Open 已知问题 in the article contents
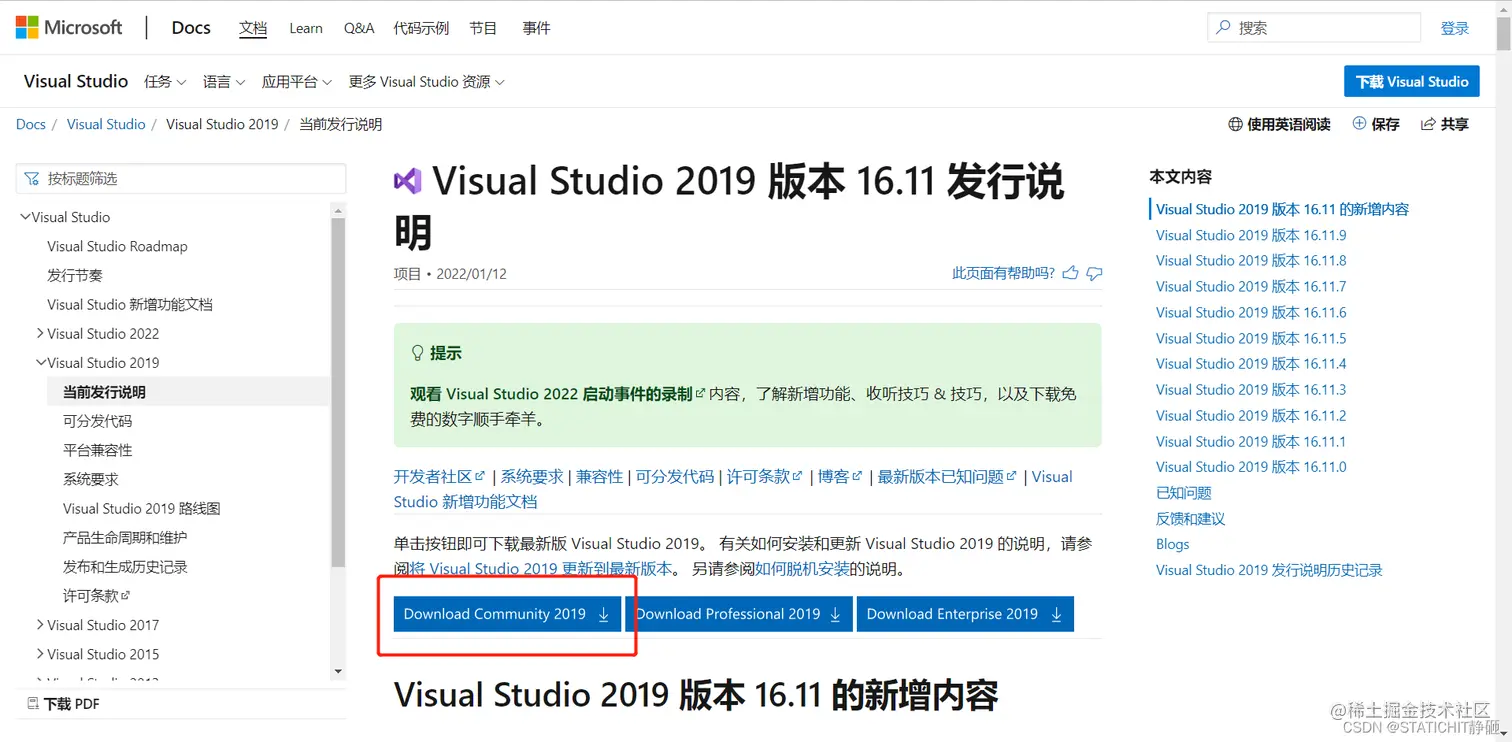This screenshot has height=742, width=1512. click(1183, 492)
